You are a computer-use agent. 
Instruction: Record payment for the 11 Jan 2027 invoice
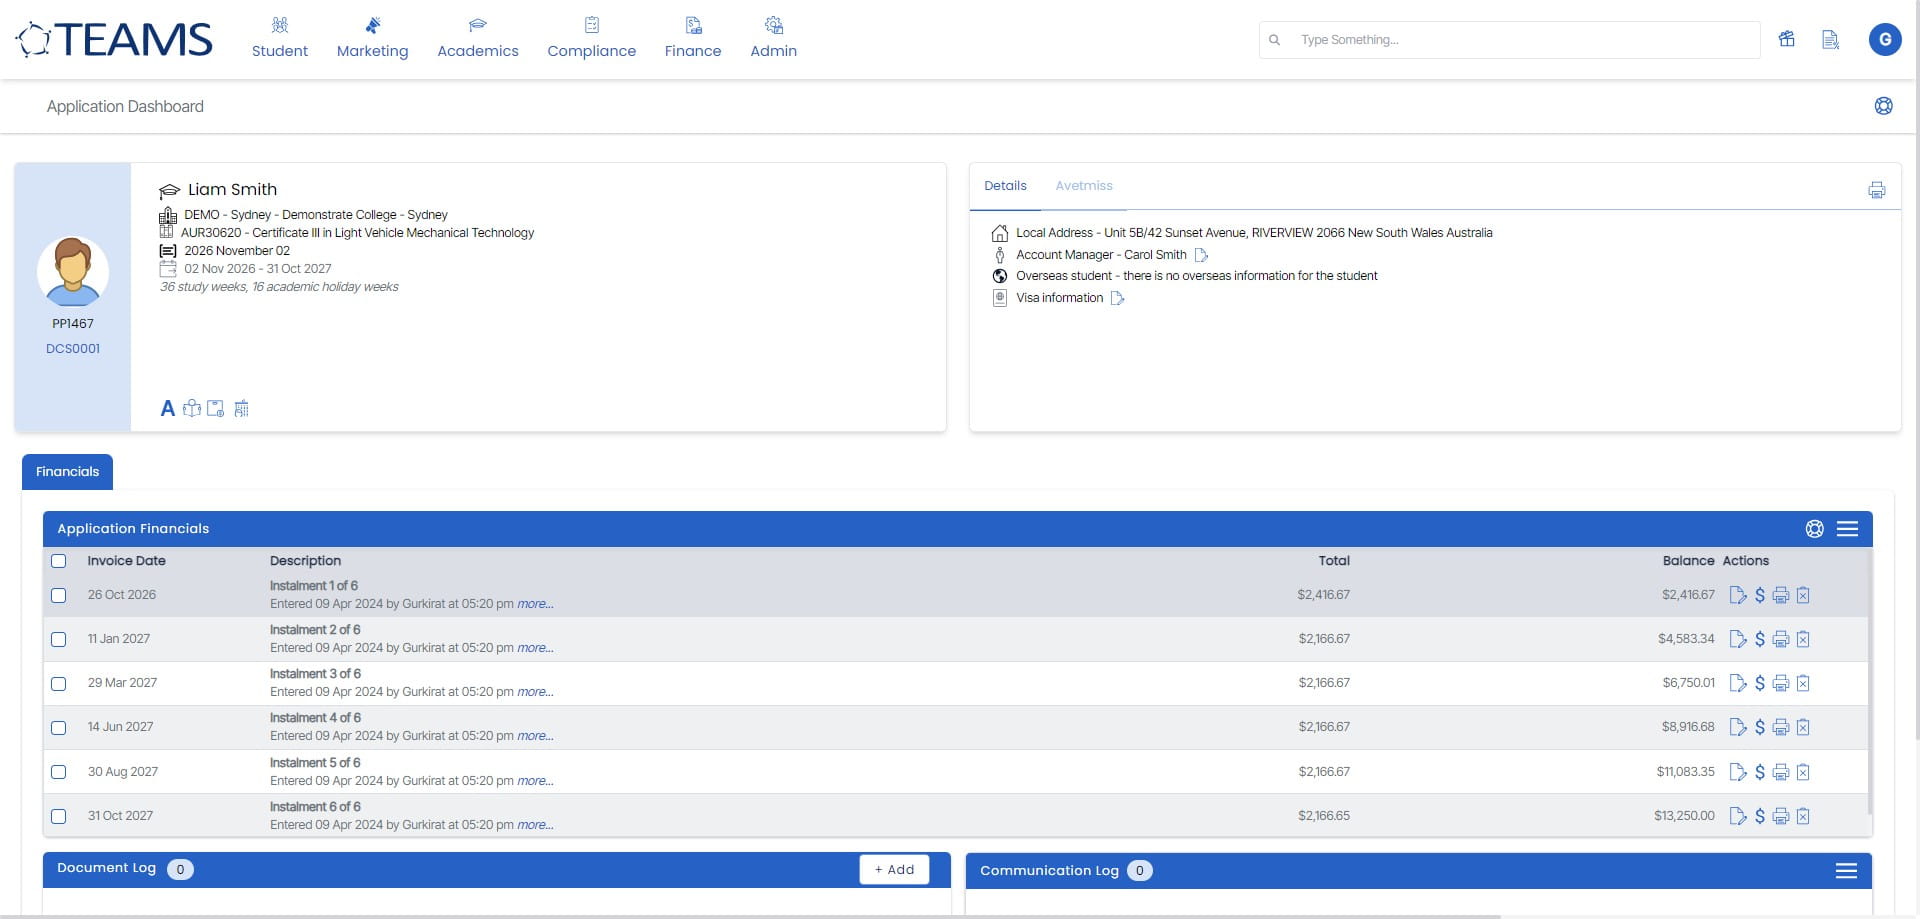[1760, 639]
